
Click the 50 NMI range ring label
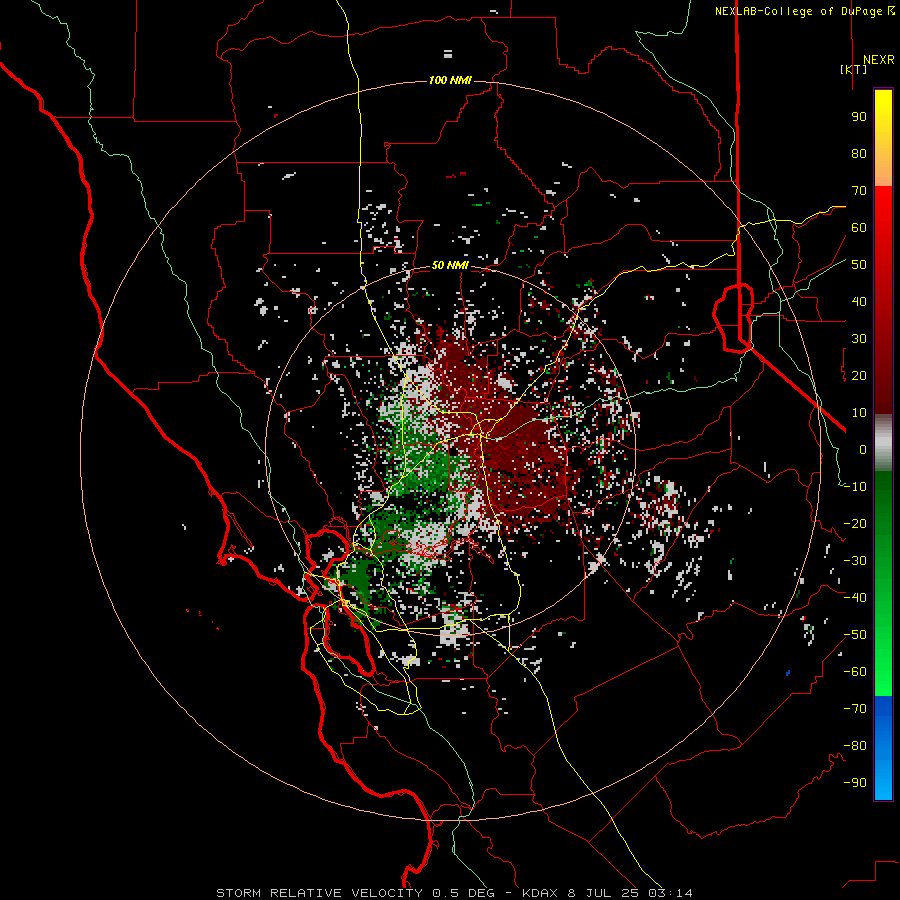[450, 265]
